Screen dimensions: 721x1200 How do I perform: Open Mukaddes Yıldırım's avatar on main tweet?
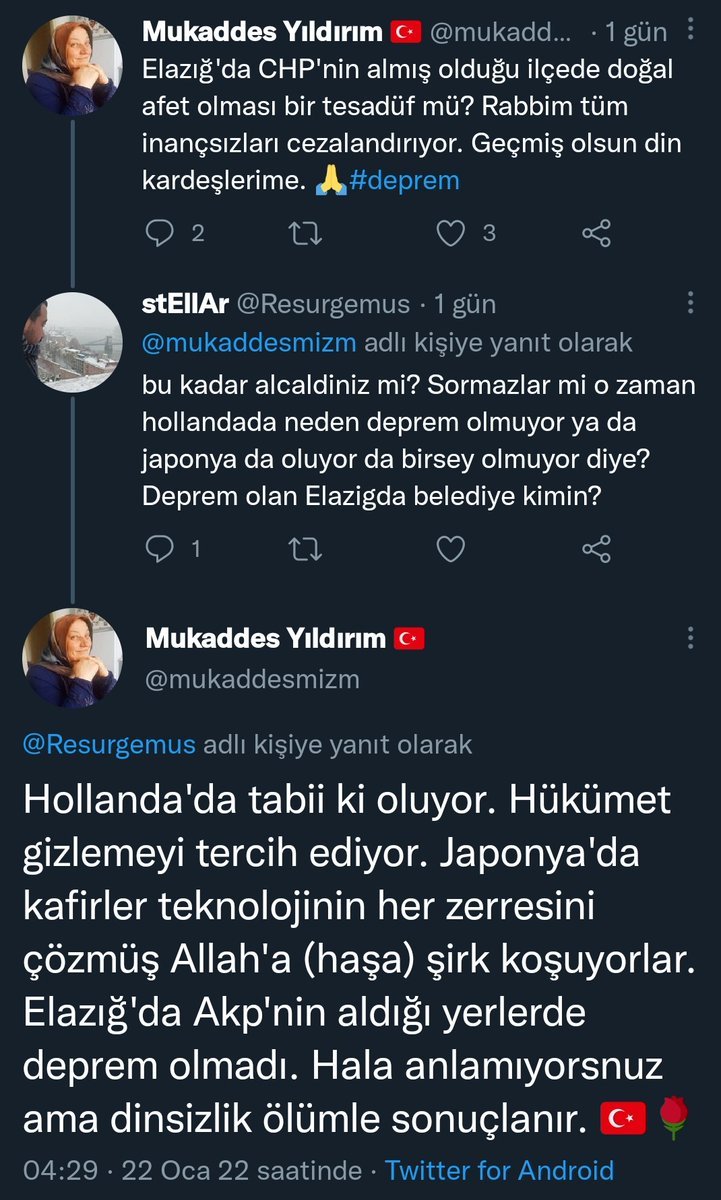coord(71,659)
